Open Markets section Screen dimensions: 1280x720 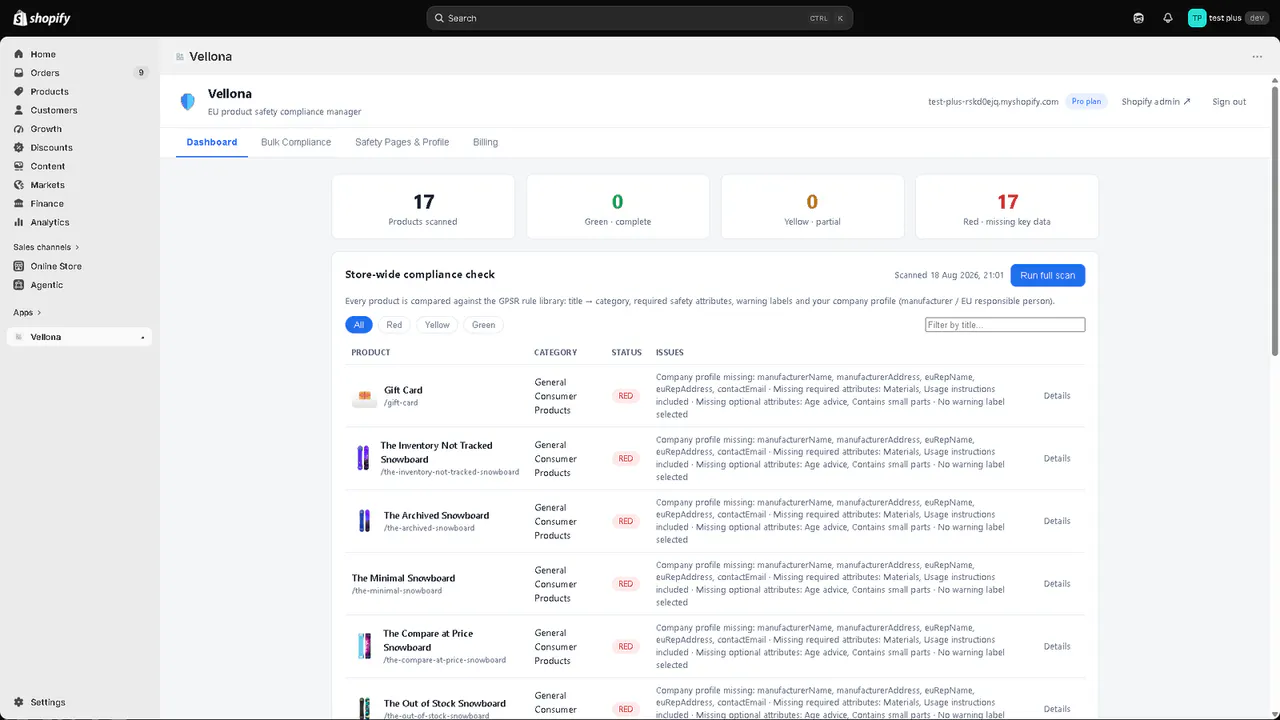pos(47,185)
